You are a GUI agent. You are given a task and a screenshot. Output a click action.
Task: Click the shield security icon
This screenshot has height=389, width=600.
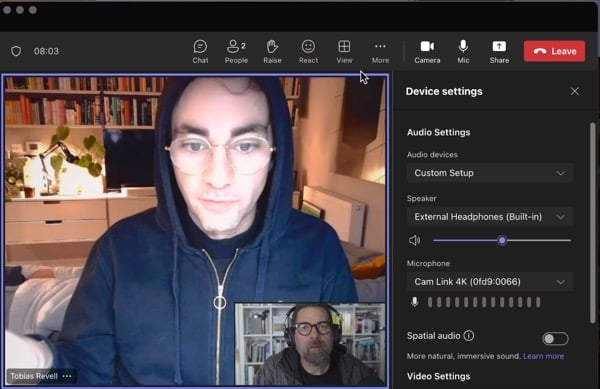16,51
